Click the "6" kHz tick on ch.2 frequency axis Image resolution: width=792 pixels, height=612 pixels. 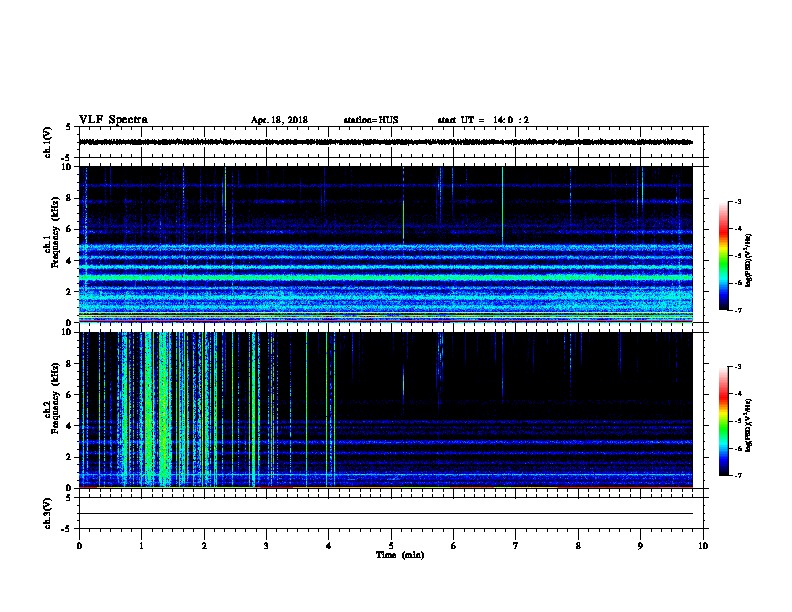70,394
